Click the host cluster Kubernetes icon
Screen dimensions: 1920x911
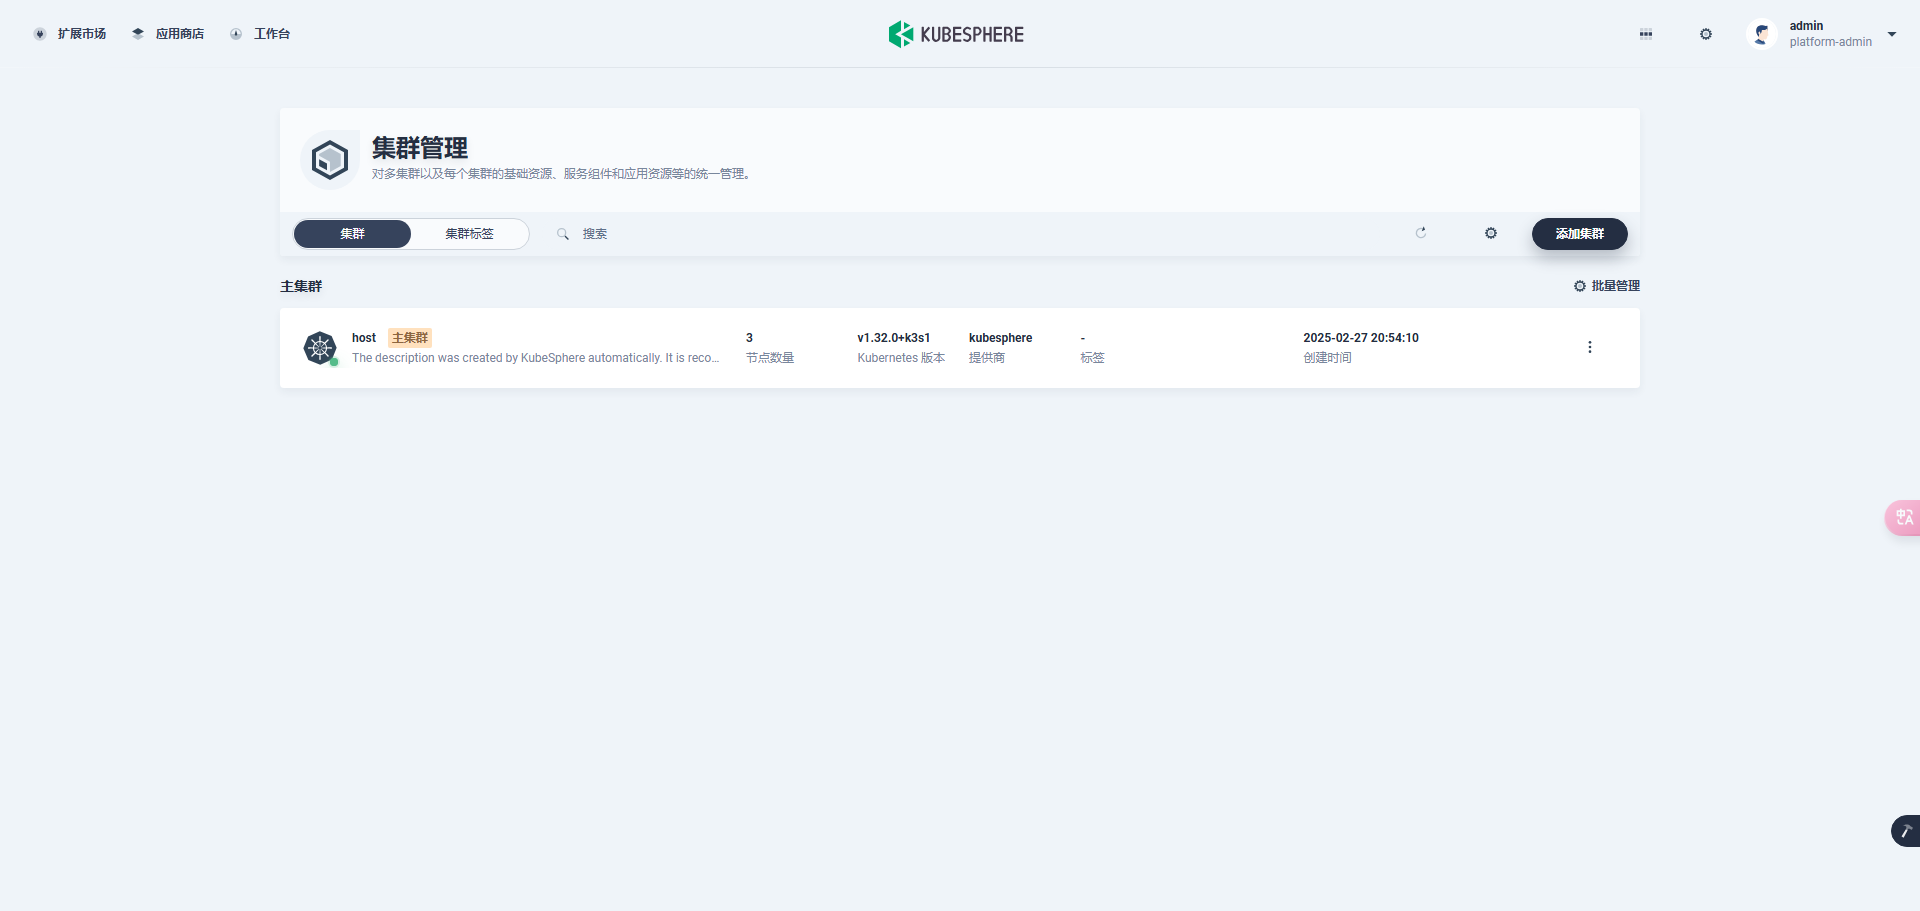click(320, 348)
